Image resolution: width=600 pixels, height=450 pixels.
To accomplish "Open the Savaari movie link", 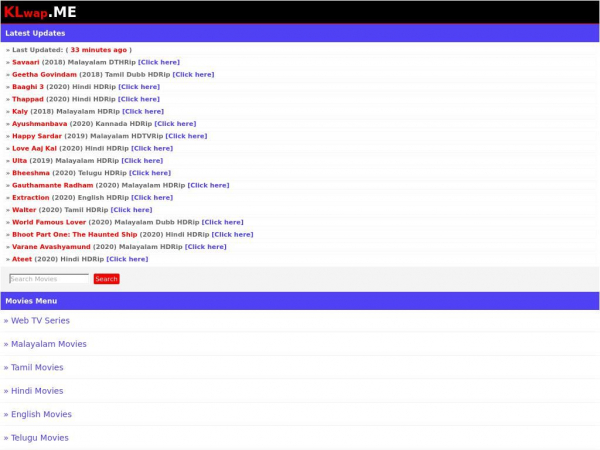I will tap(26, 62).
